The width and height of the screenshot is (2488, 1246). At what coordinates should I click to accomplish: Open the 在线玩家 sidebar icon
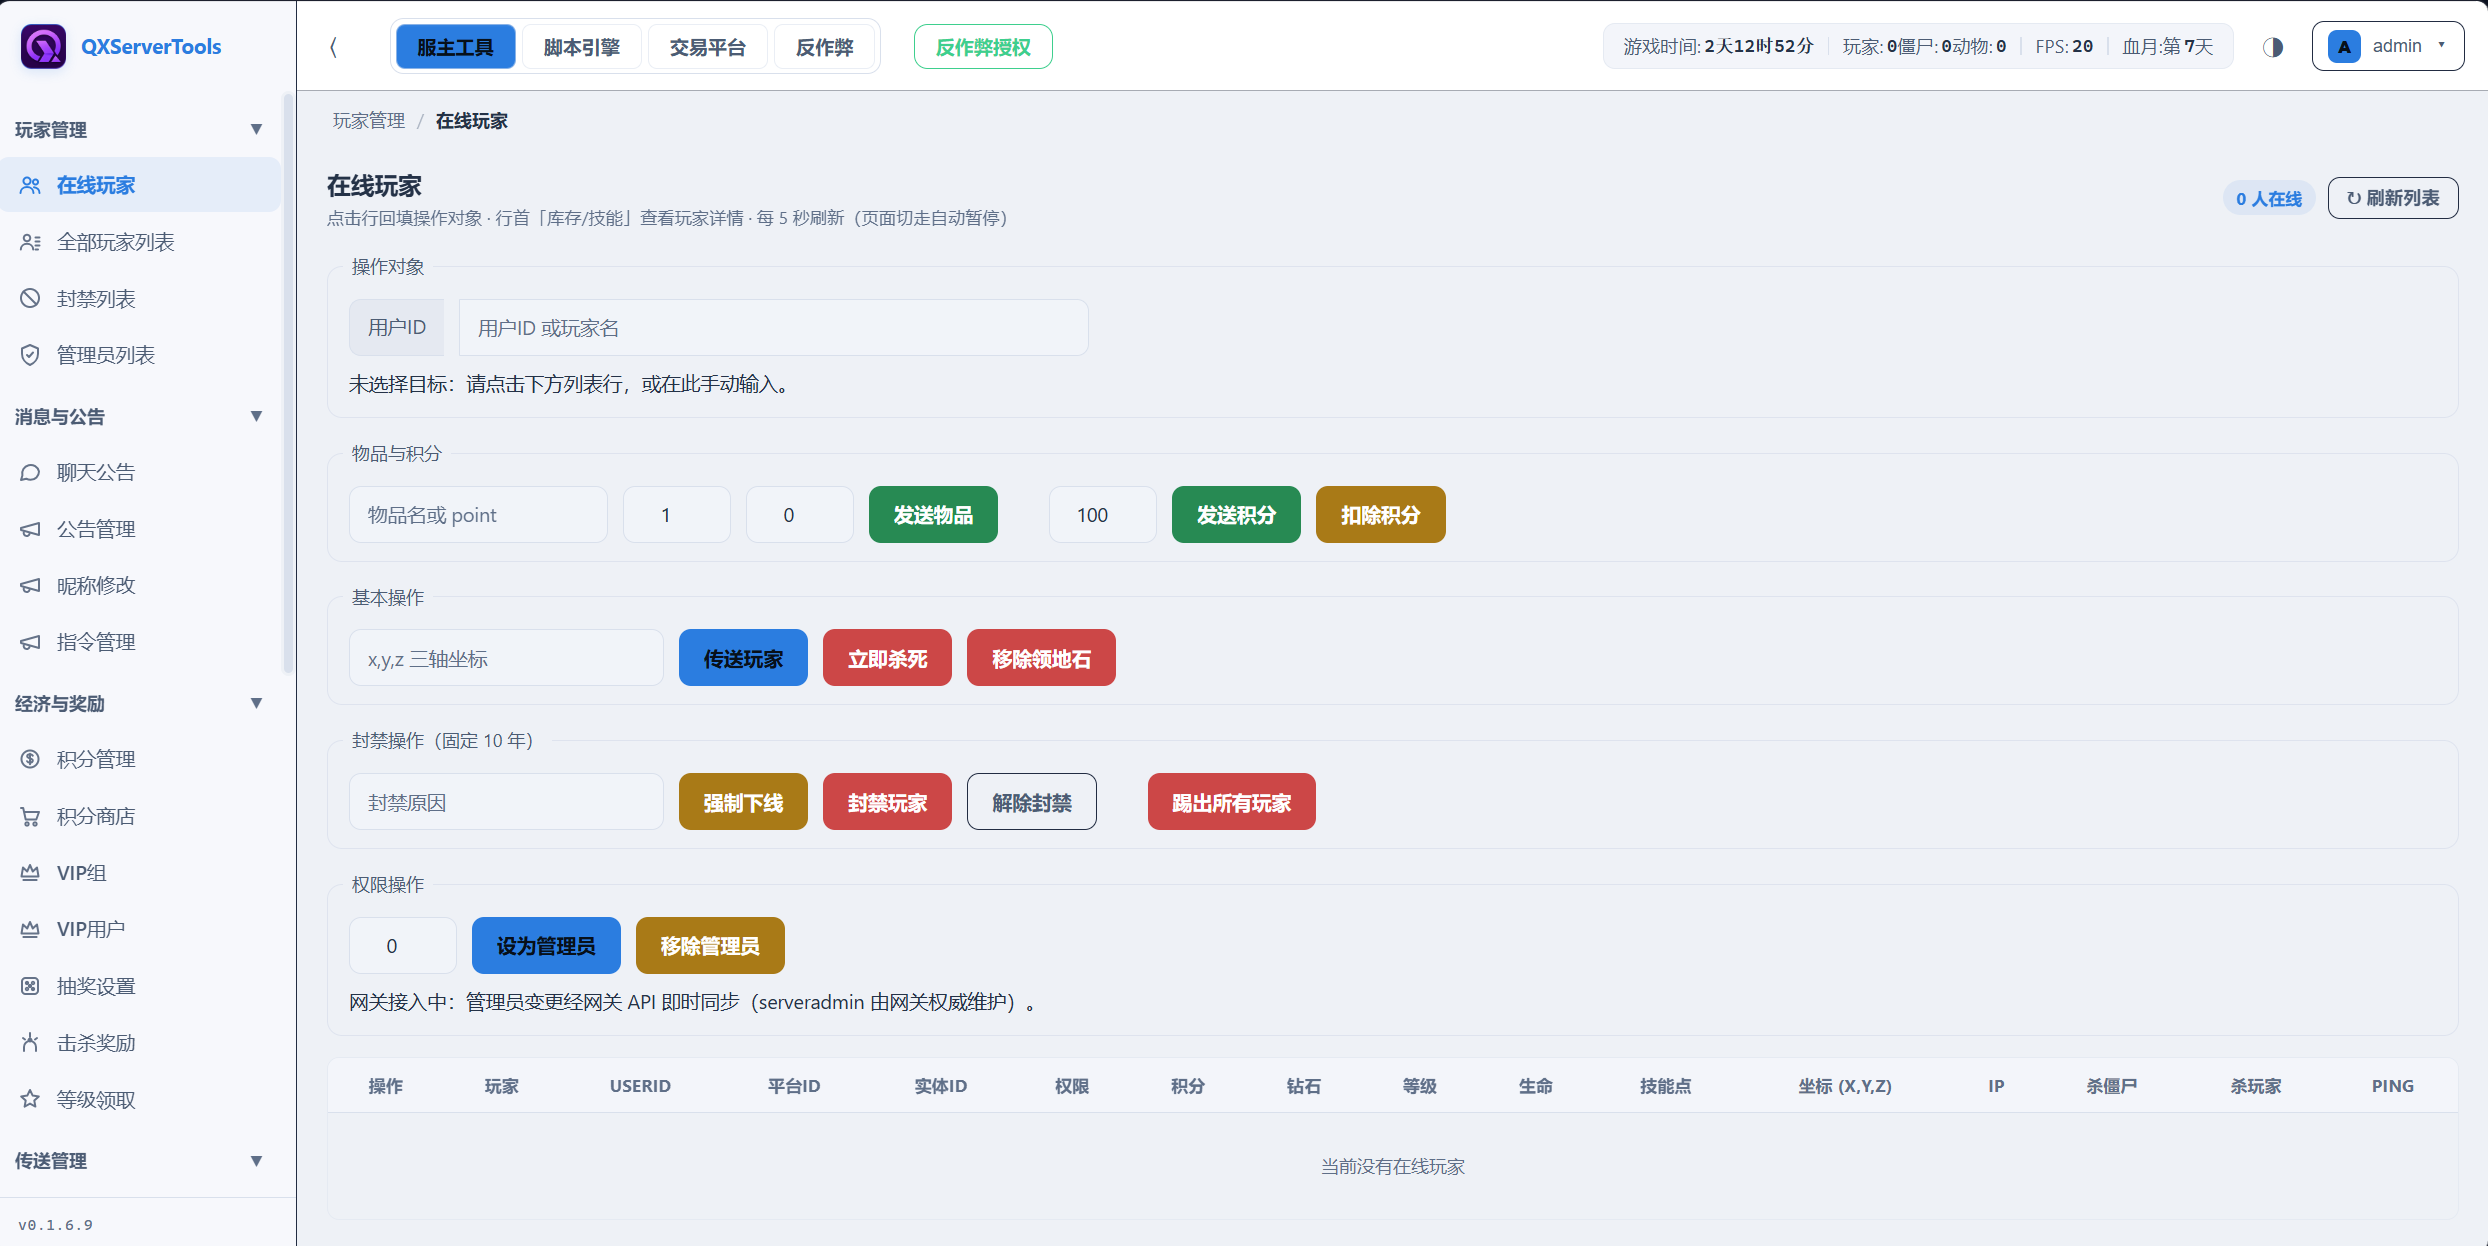point(30,185)
